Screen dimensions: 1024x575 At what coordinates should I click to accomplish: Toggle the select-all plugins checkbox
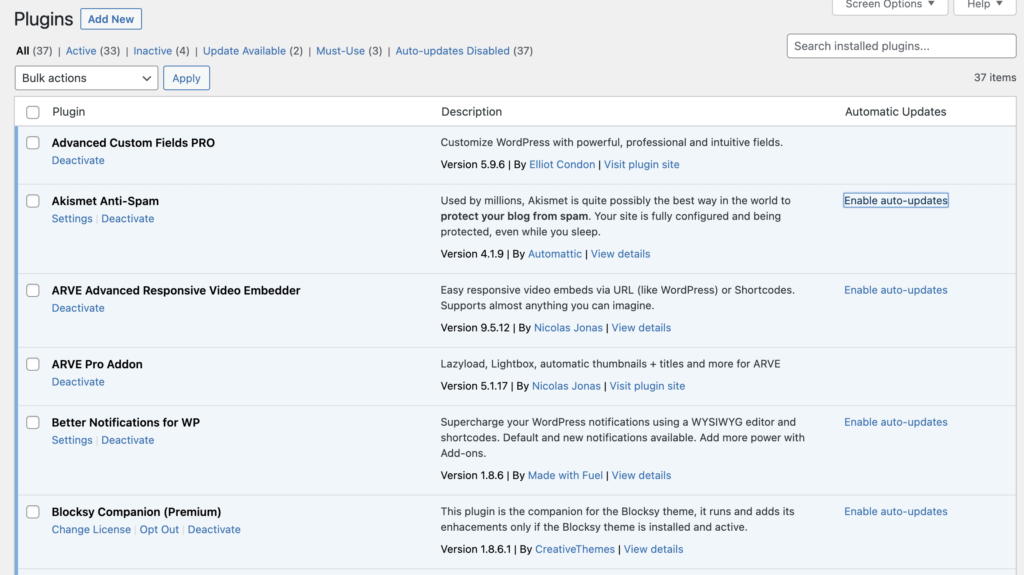click(33, 112)
